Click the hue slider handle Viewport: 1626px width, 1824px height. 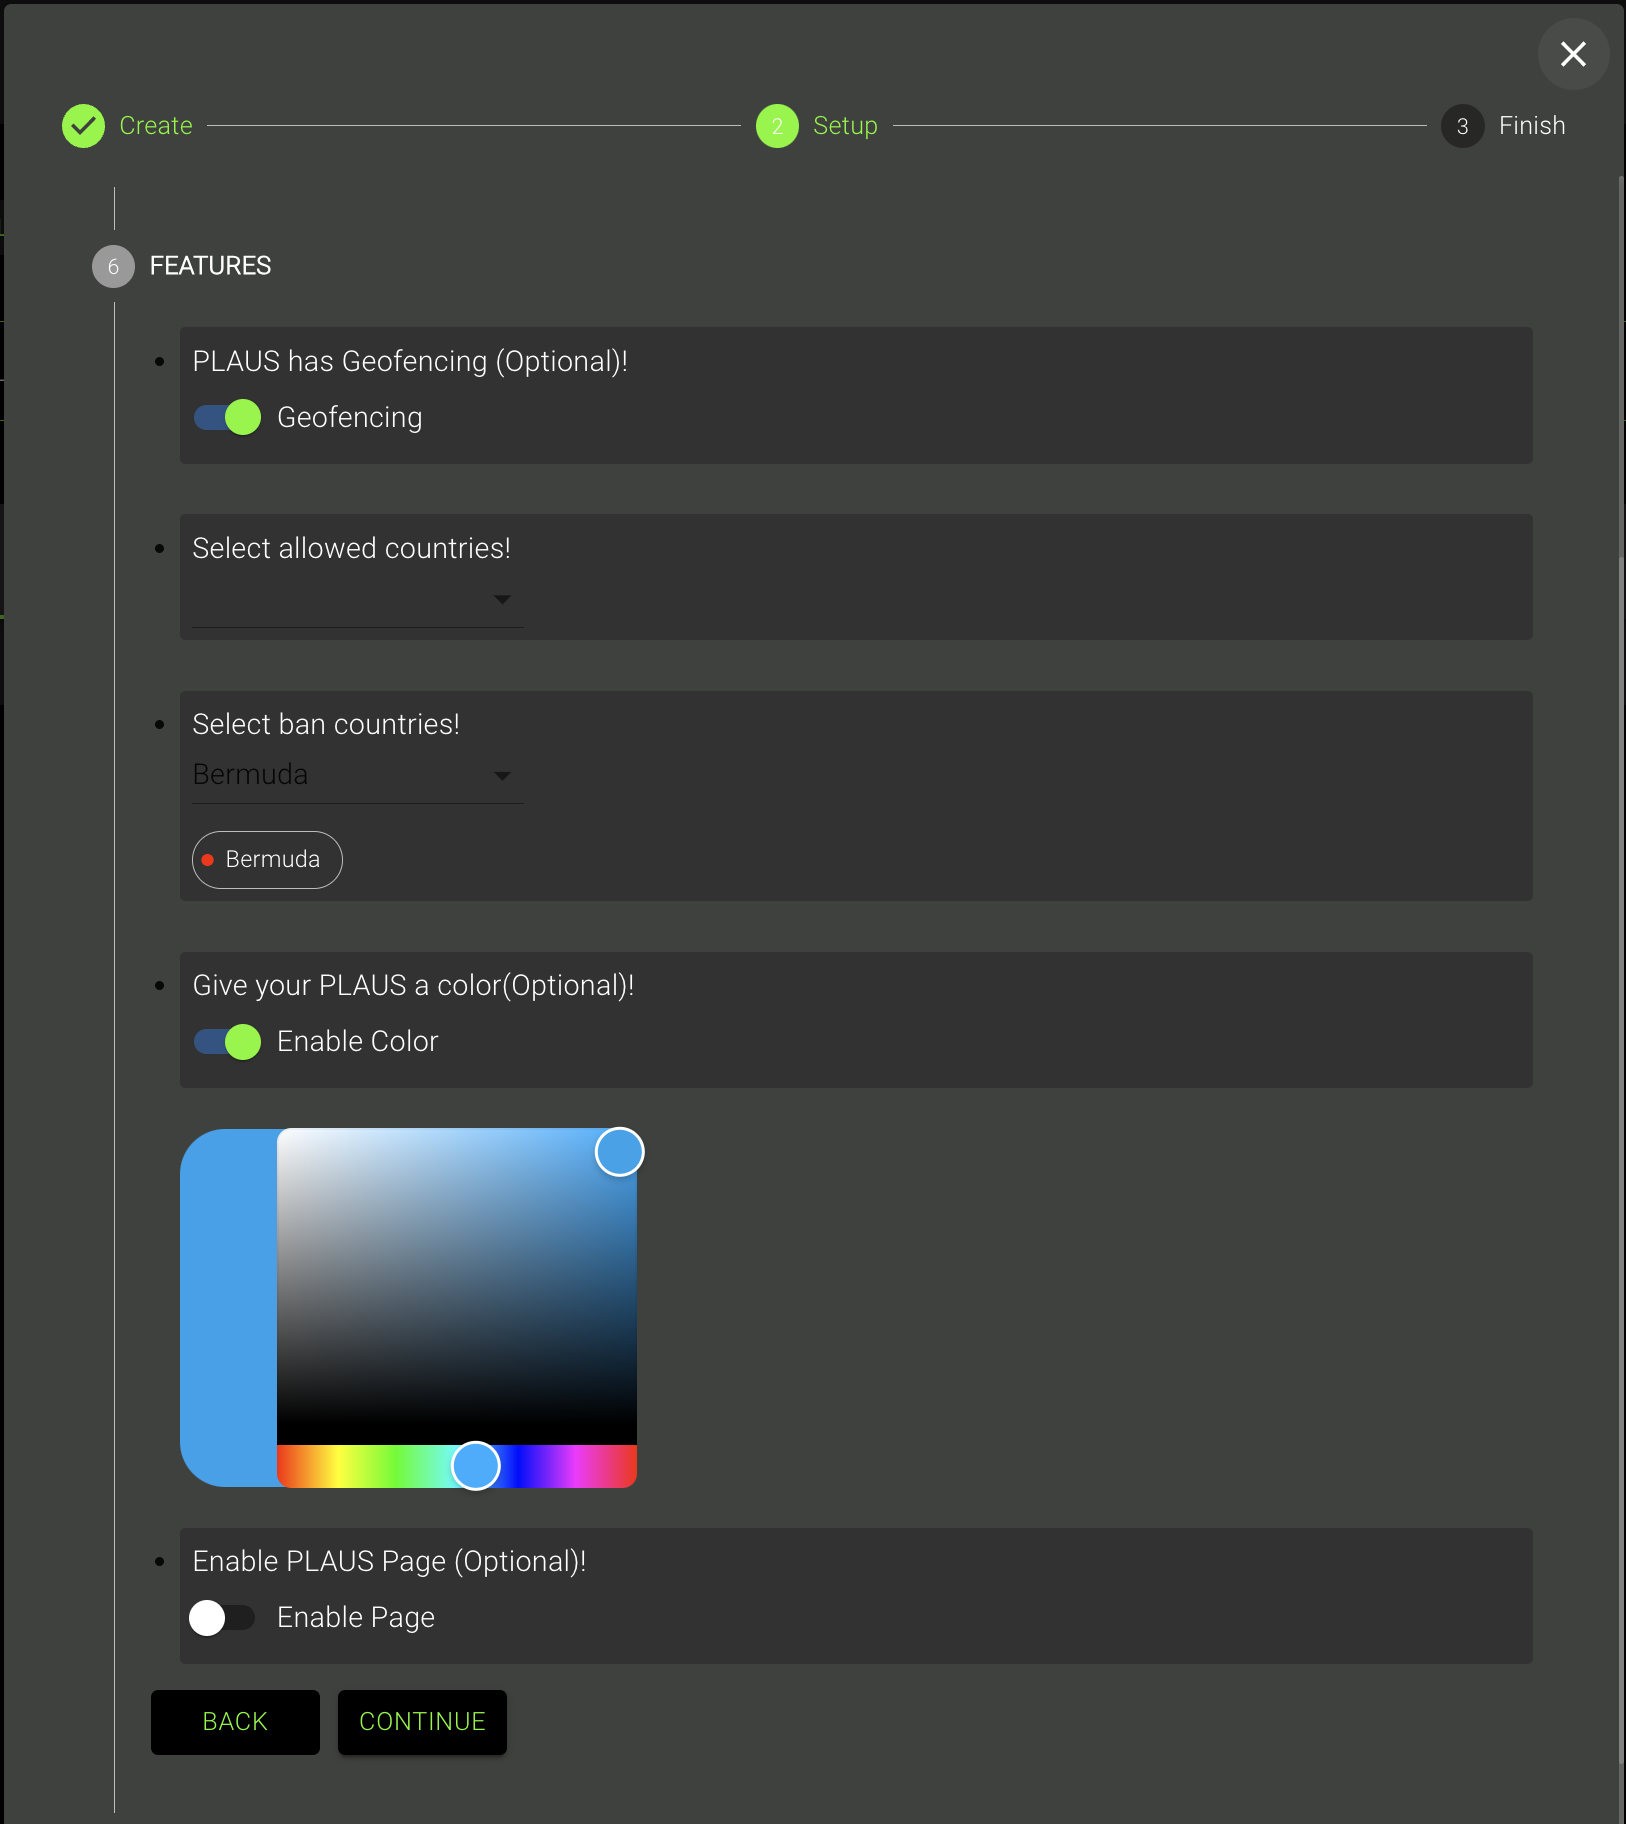point(476,1466)
